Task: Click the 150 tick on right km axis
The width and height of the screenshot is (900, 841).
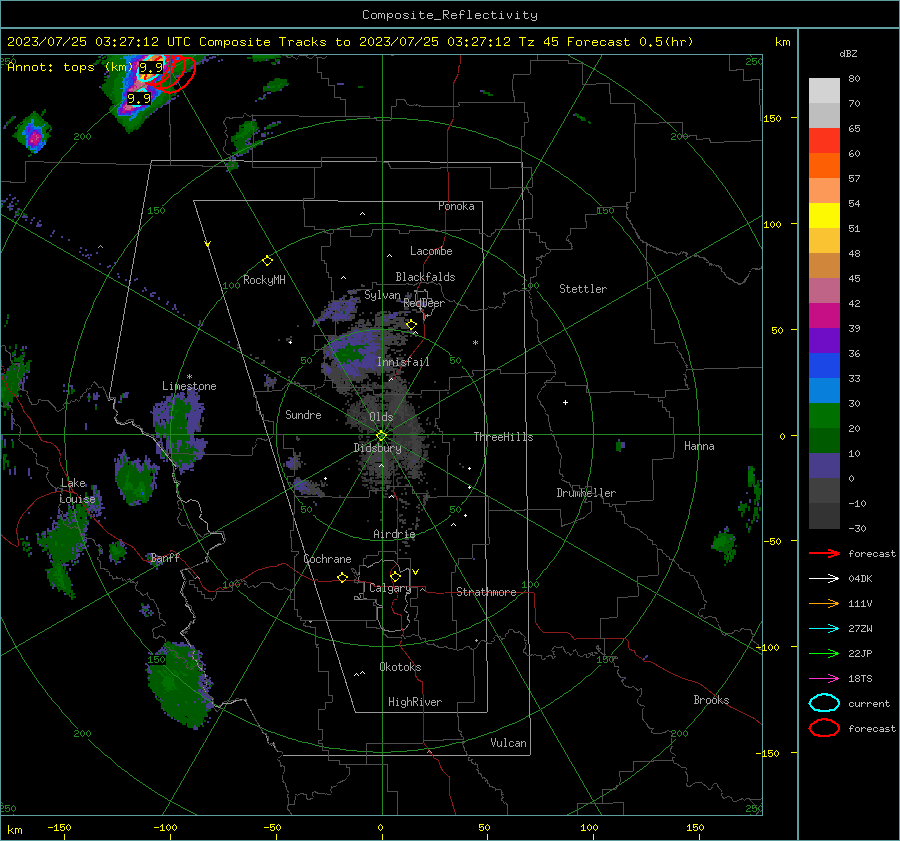Action: pyautogui.click(x=772, y=118)
